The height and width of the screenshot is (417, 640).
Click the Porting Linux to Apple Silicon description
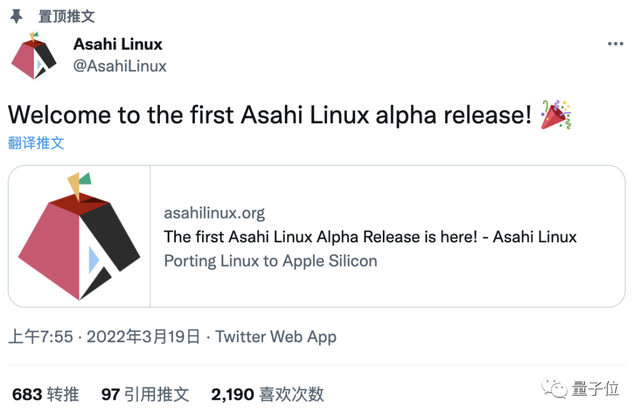pos(270,261)
